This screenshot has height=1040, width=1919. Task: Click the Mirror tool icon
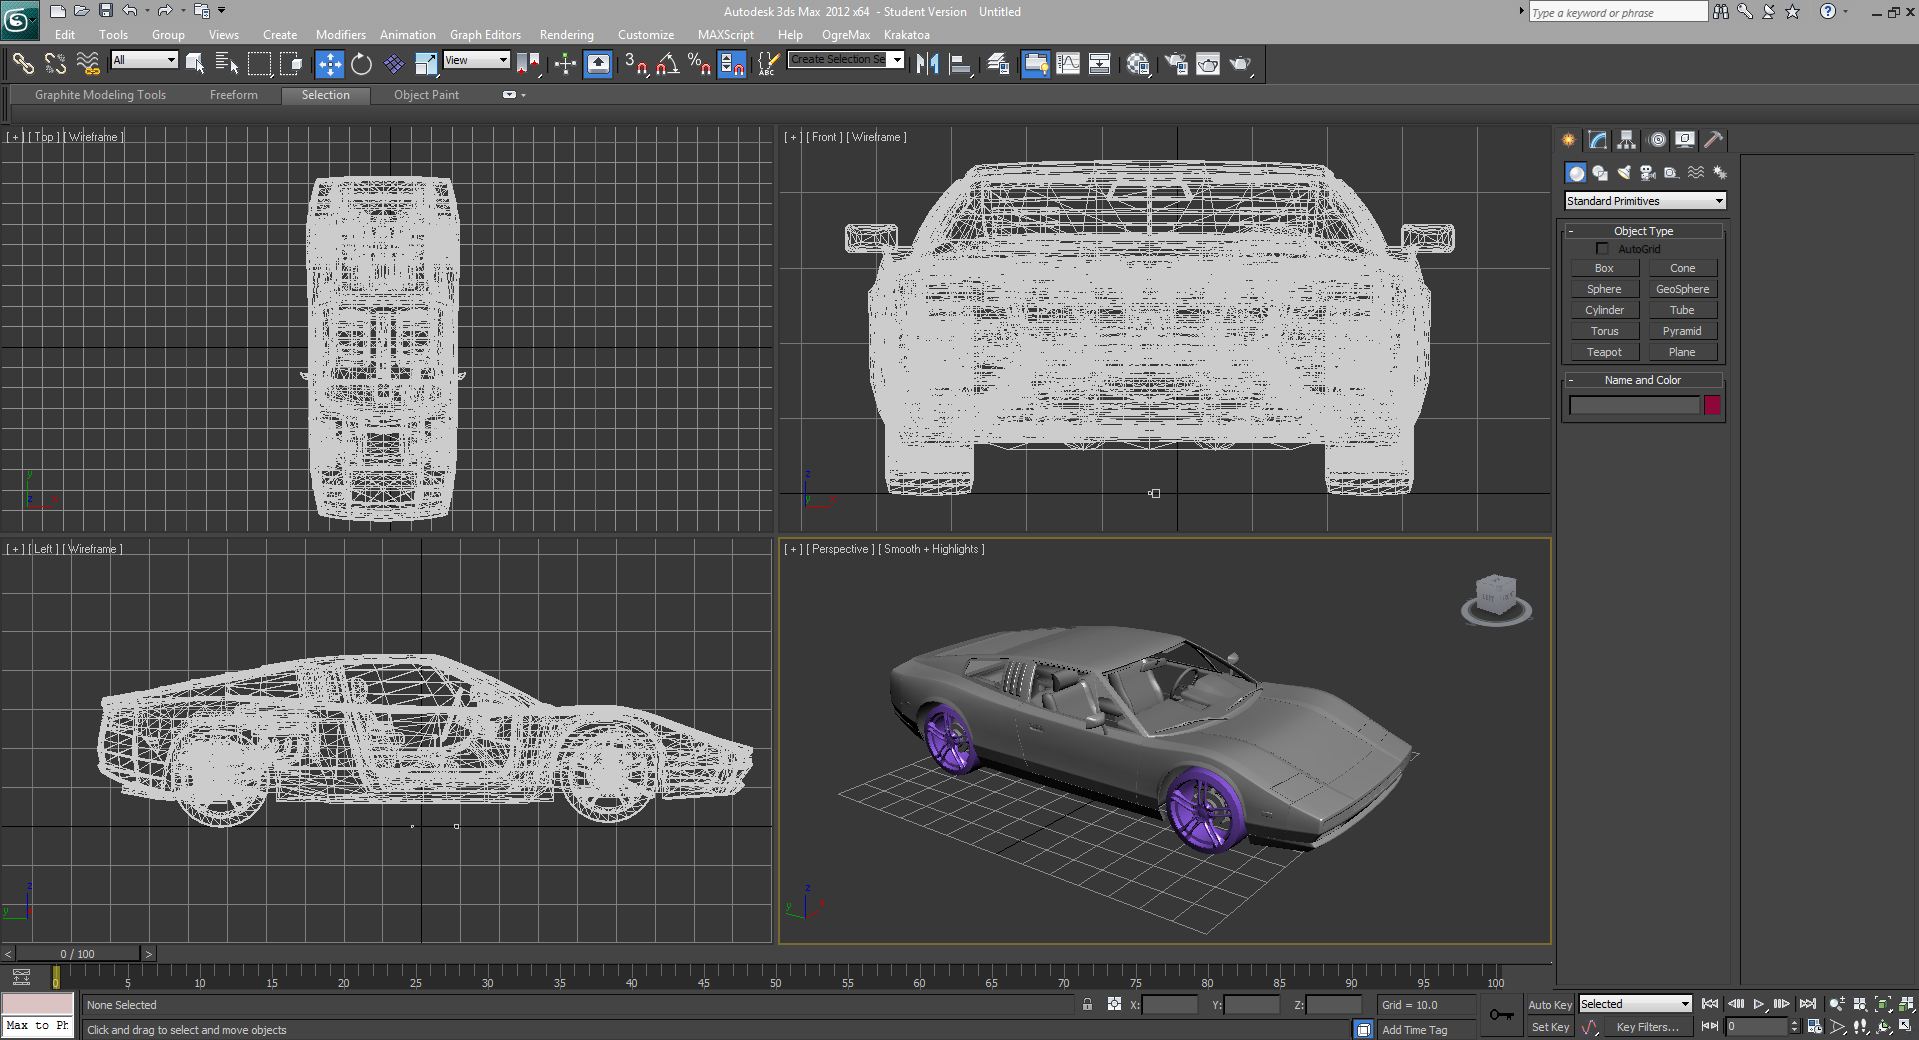(x=927, y=64)
